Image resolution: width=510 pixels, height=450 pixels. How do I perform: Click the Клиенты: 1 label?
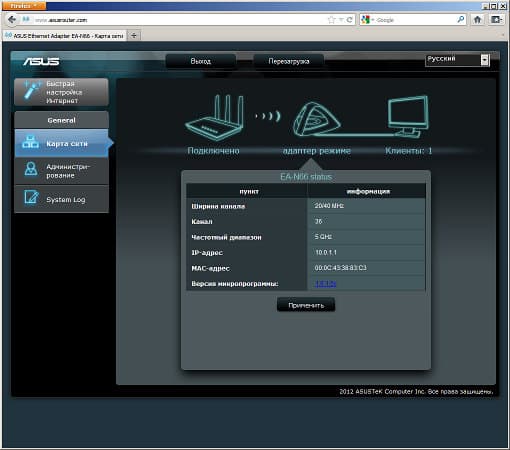pyautogui.click(x=408, y=151)
